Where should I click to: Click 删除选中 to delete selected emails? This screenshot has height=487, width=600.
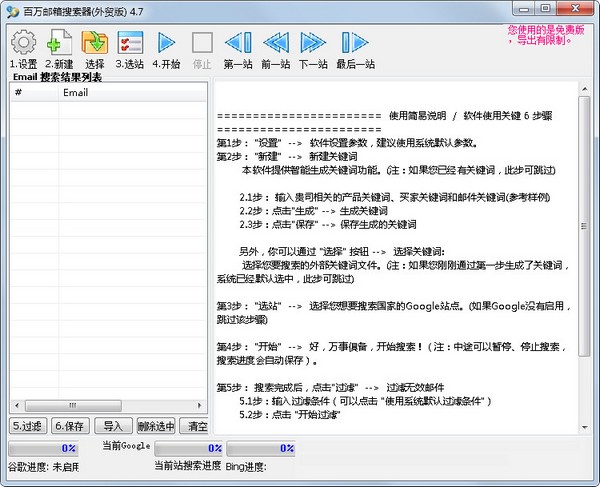pyautogui.click(x=155, y=426)
